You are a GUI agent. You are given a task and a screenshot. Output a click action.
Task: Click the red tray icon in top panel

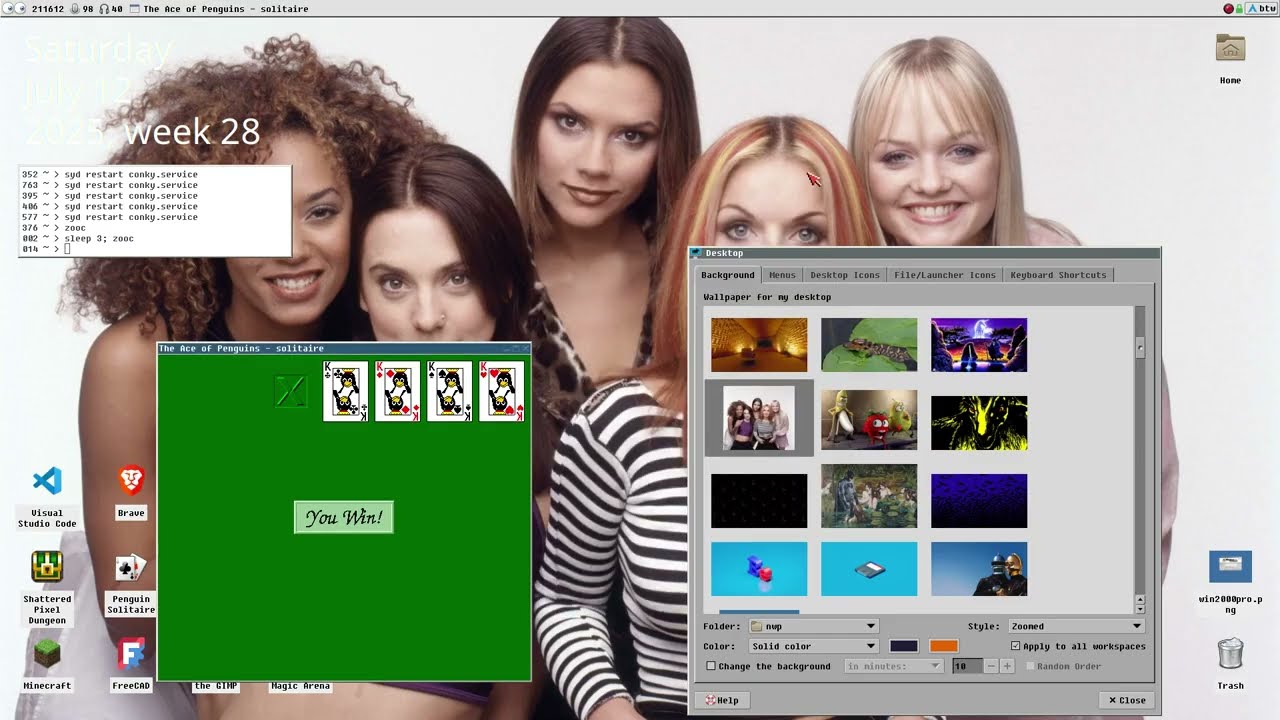coord(1229,8)
